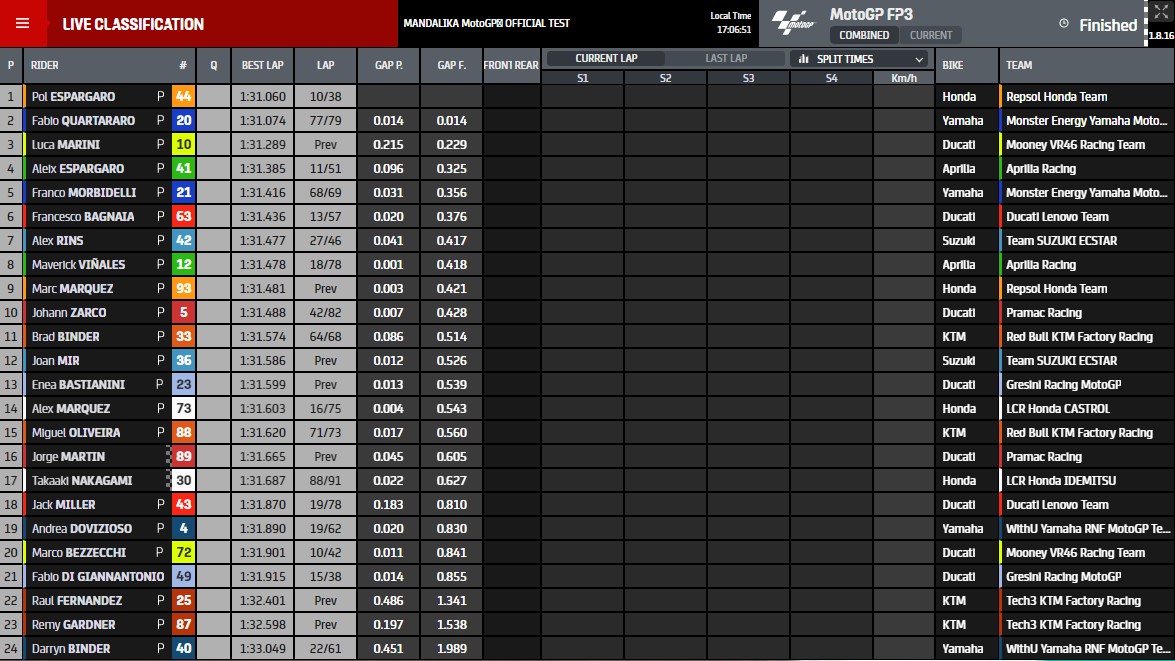Select rider Alex MARQUEZ
1175x661 pixels.
pyautogui.click(x=70, y=408)
